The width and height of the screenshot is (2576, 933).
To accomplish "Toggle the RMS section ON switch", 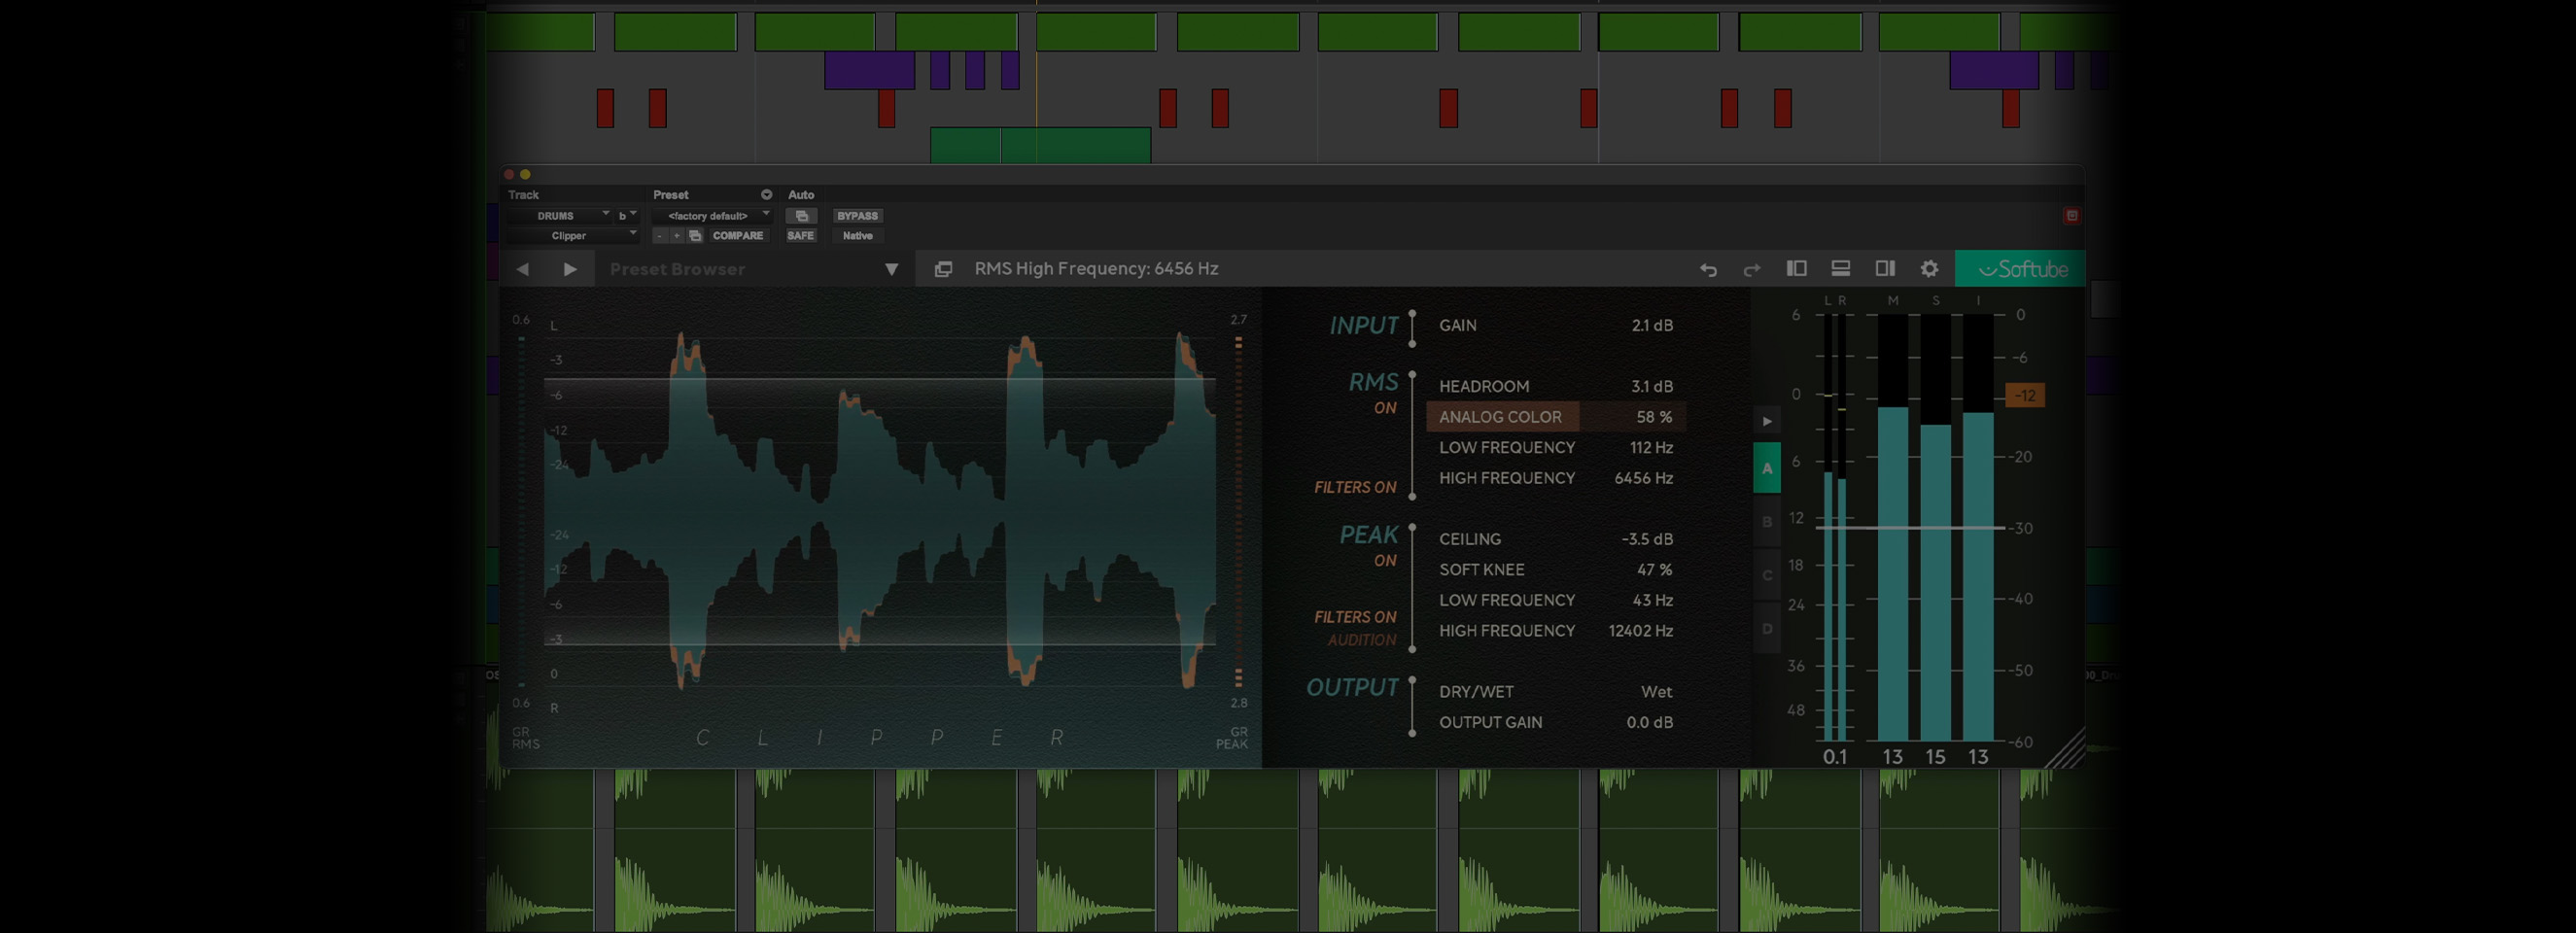I will pyautogui.click(x=1384, y=408).
